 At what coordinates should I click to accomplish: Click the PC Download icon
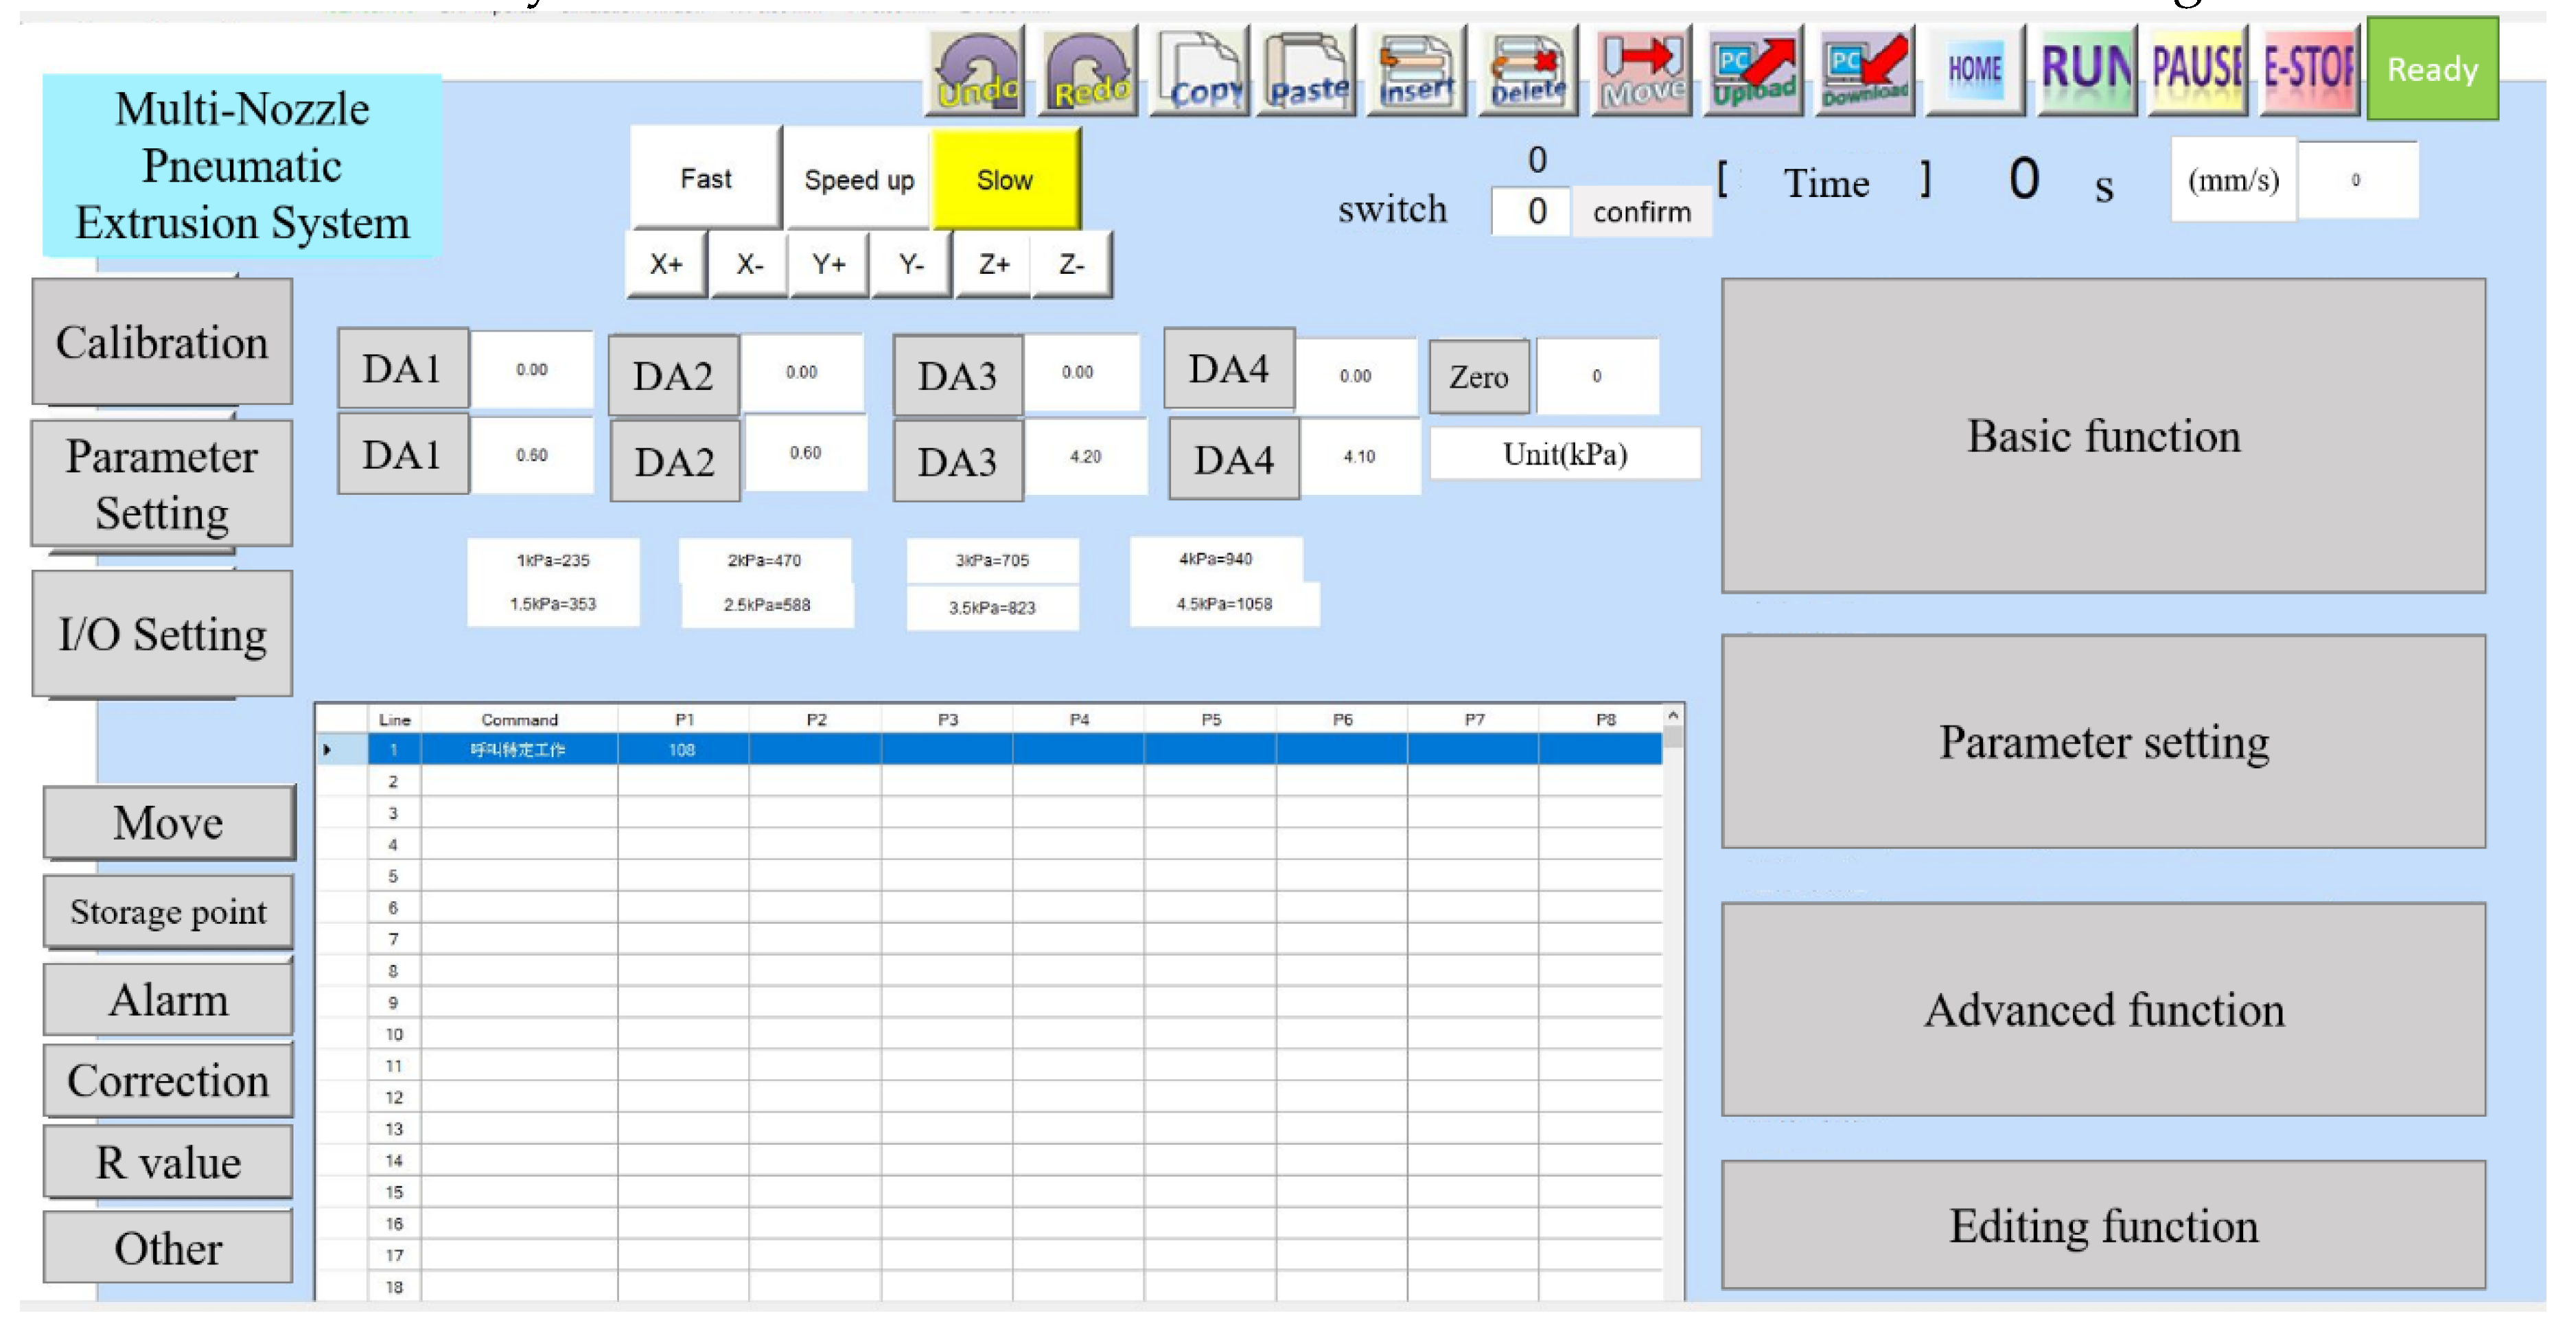(x=1864, y=72)
